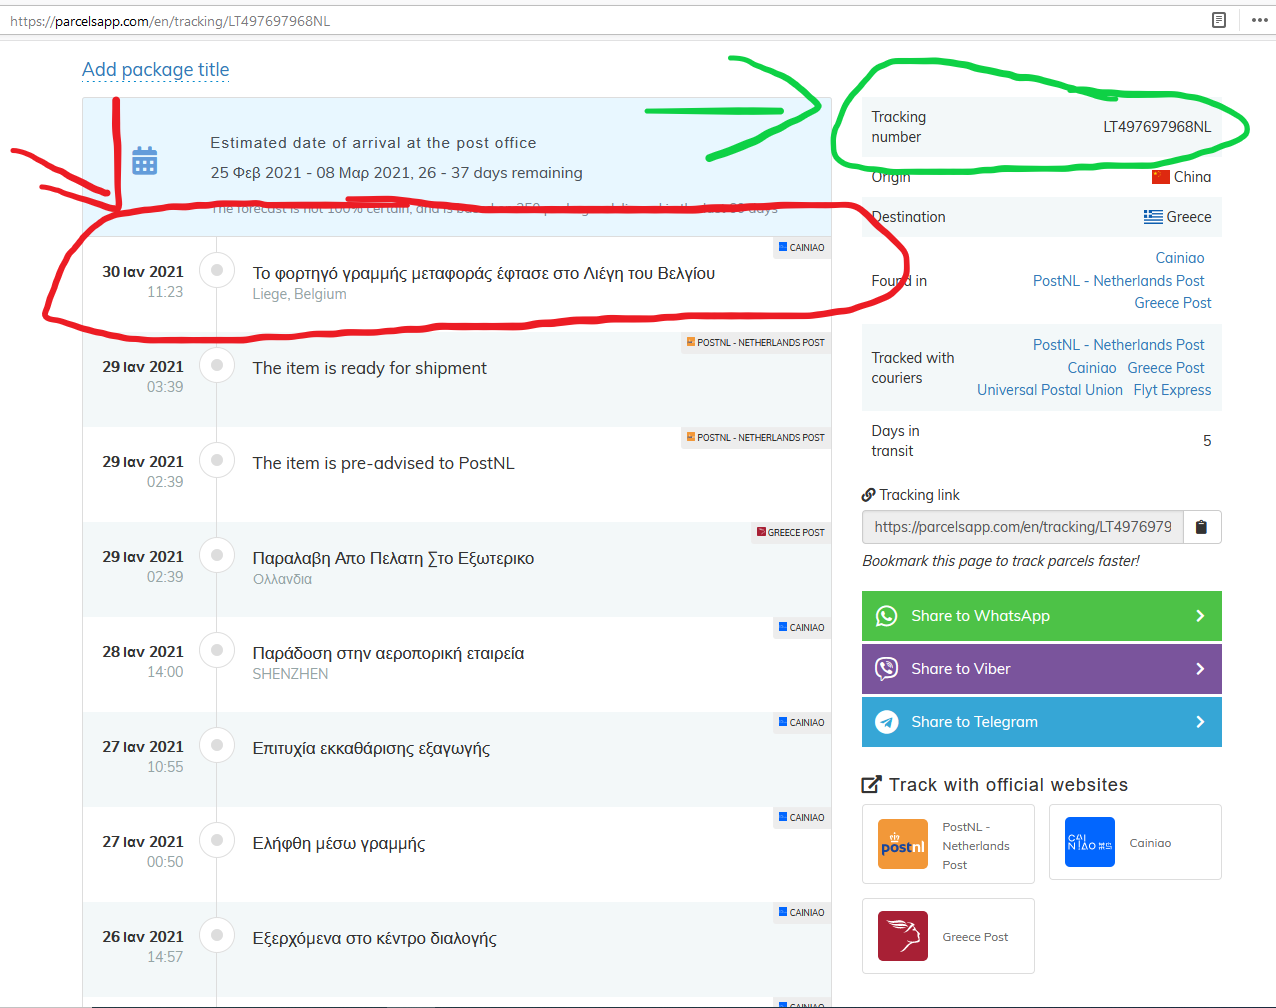Viewport: 1276px width, 1008px height.
Task: Click the reader view icon in address bar
Action: (x=1219, y=20)
